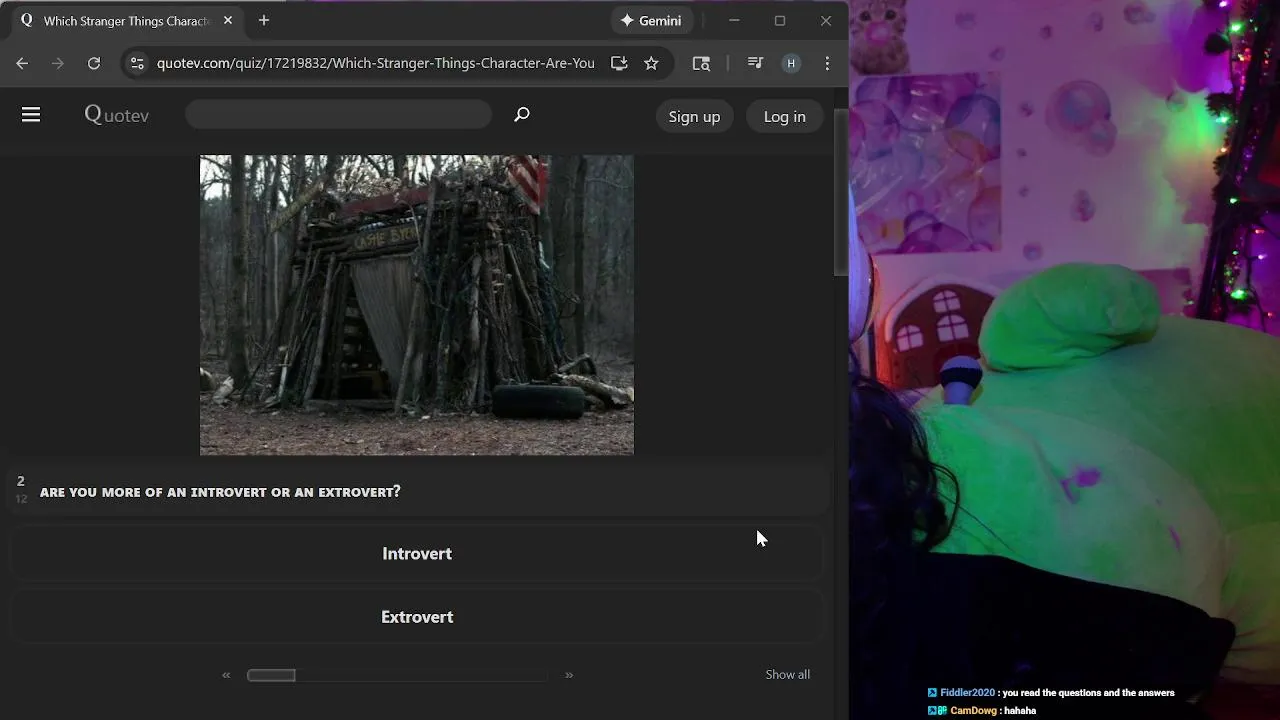Image resolution: width=1280 pixels, height=720 pixels.
Task: Go to next question with » arrow
Action: 569,675
